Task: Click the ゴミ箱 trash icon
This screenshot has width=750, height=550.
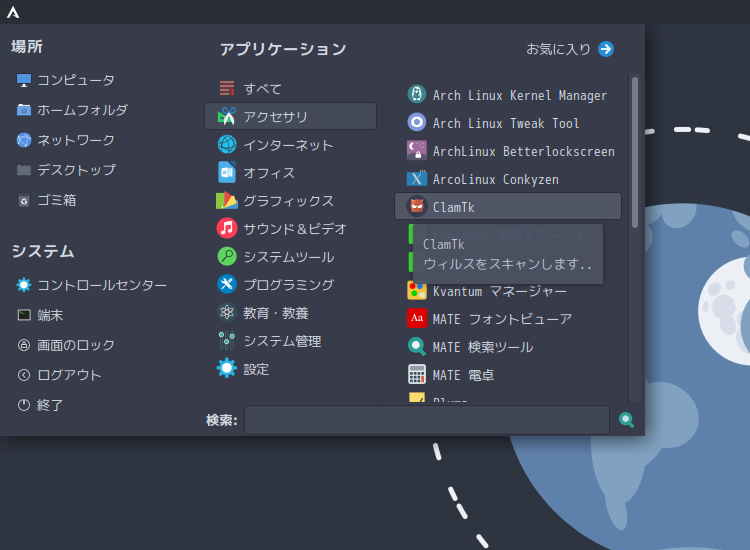Action: [x=23, y=200]
